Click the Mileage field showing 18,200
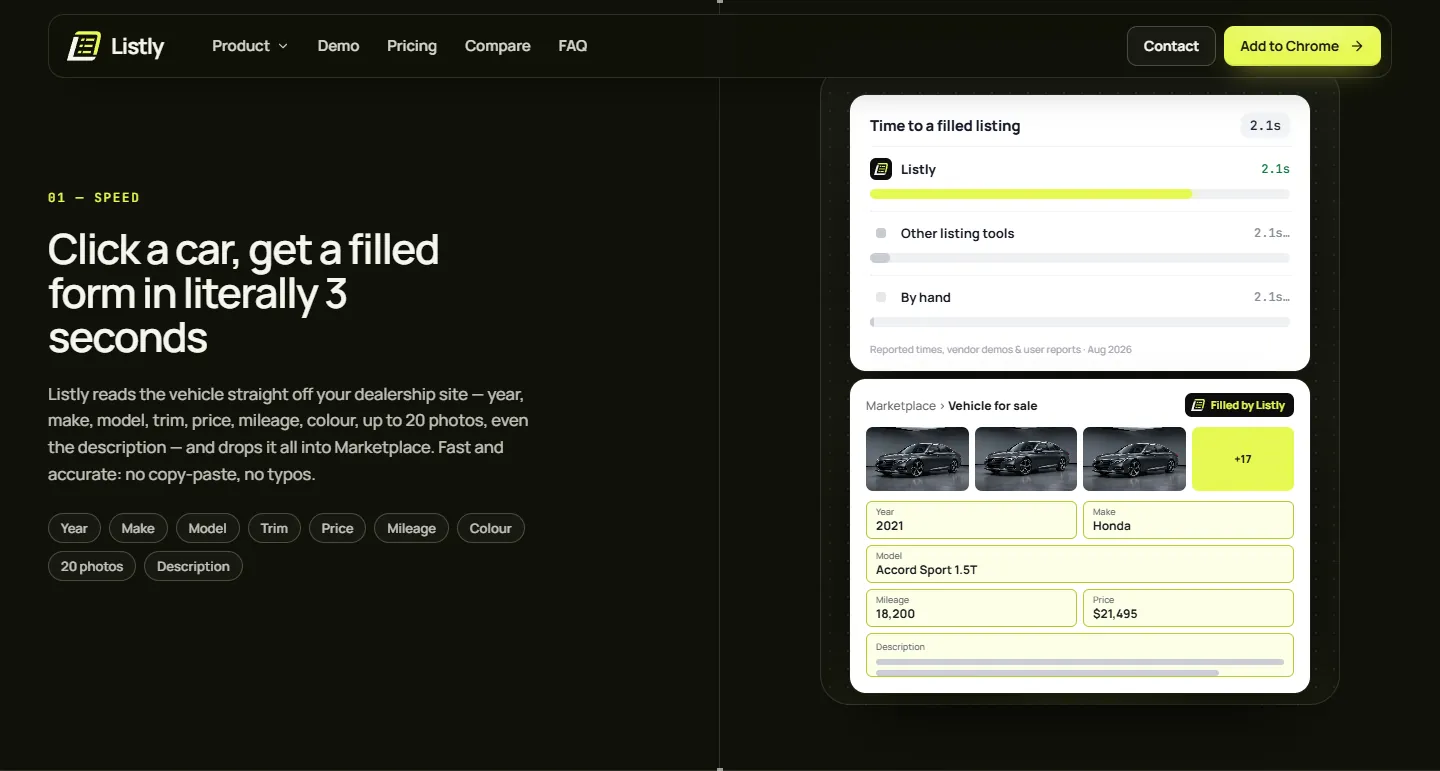The image size is (1440, 771). click(971, 608)
